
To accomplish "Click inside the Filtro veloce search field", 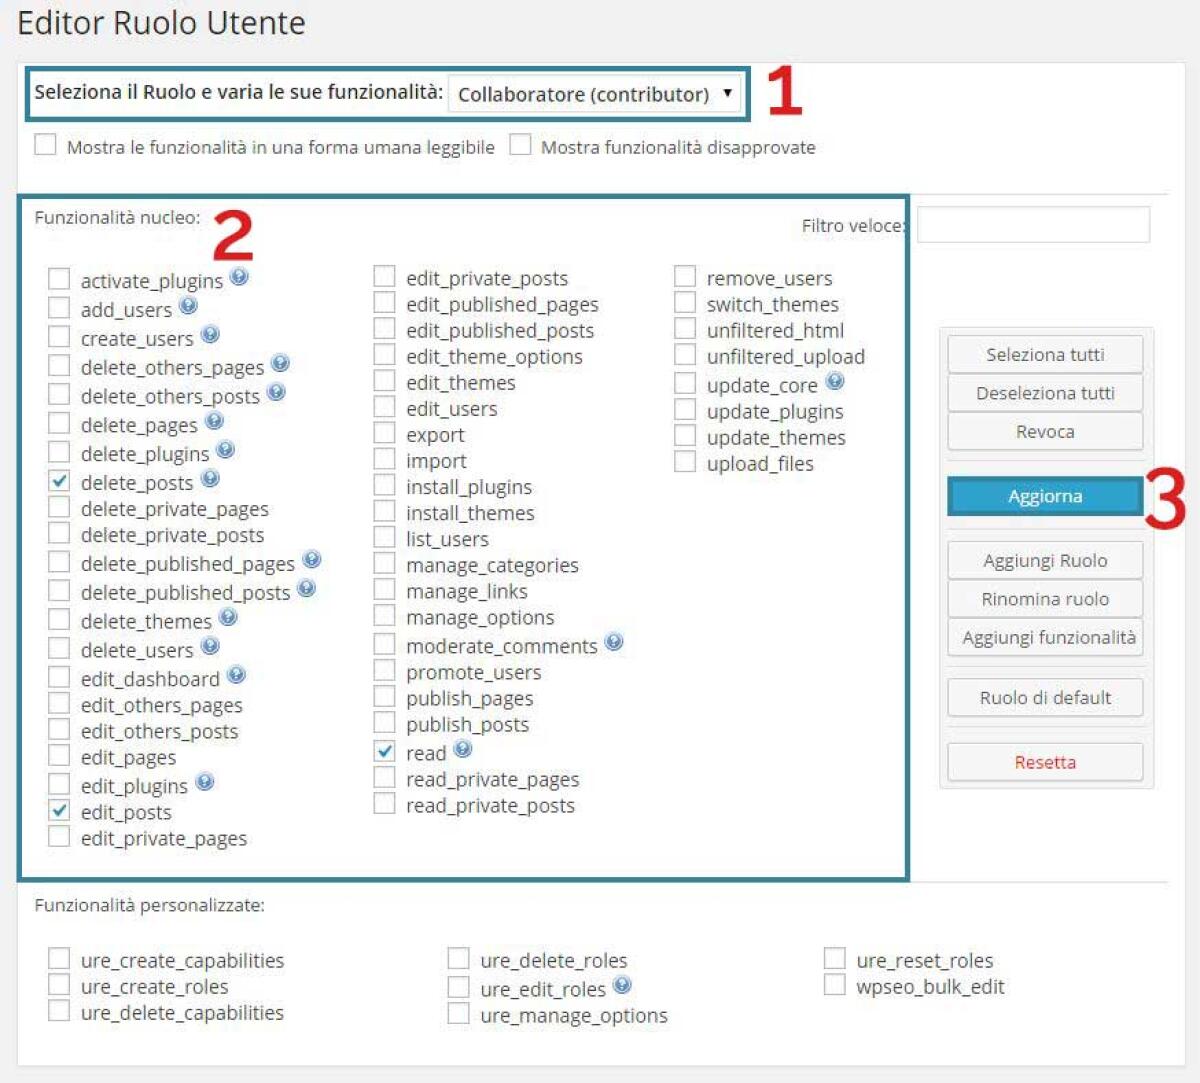I will point(1032,225).
